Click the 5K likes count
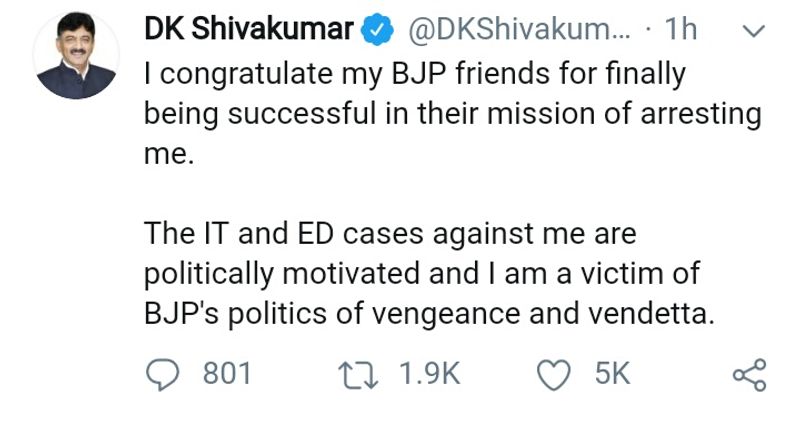Screen dimensions: 800x422 tap(612, 374)
